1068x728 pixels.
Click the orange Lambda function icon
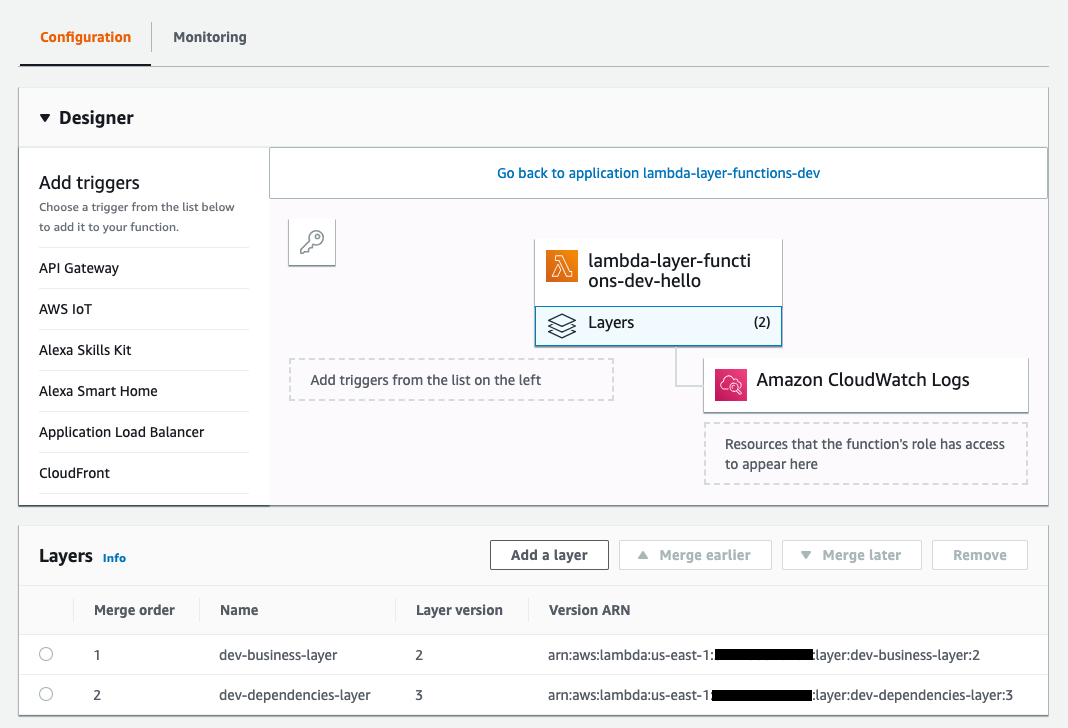562,267
